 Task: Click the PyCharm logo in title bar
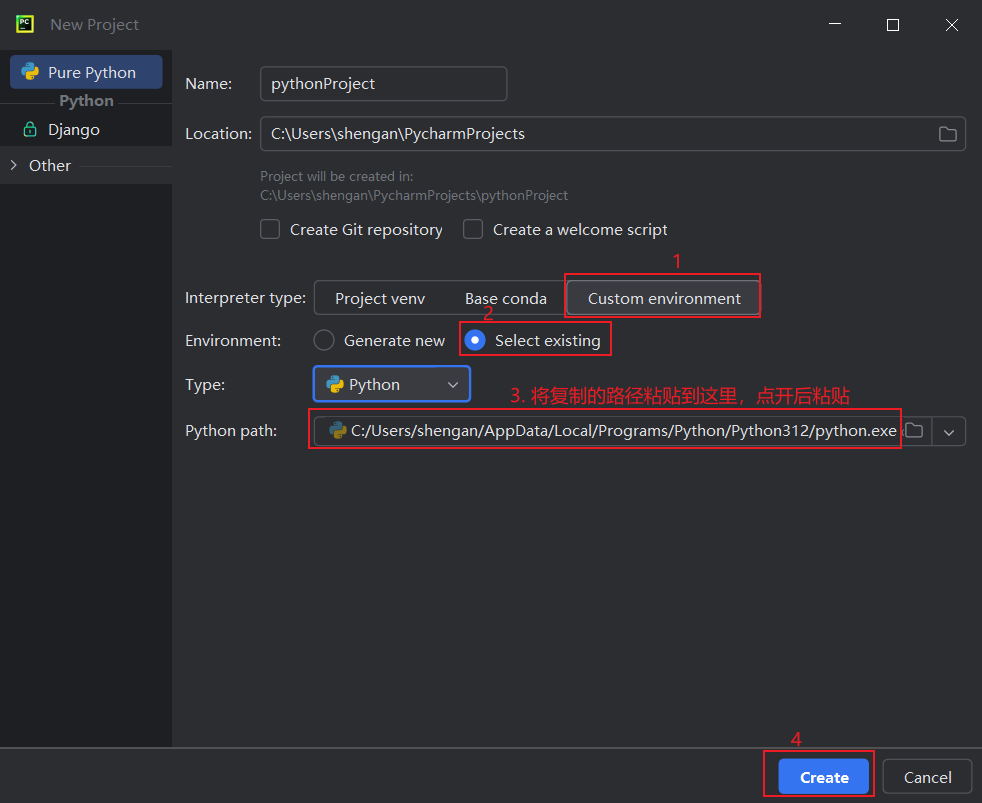25,24
